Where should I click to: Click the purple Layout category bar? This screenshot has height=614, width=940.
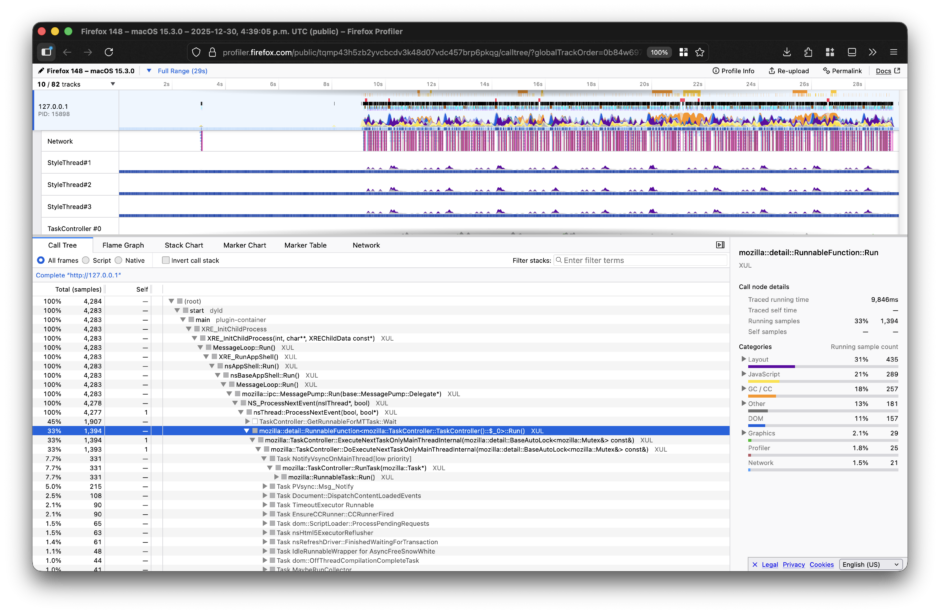point(771,366)
